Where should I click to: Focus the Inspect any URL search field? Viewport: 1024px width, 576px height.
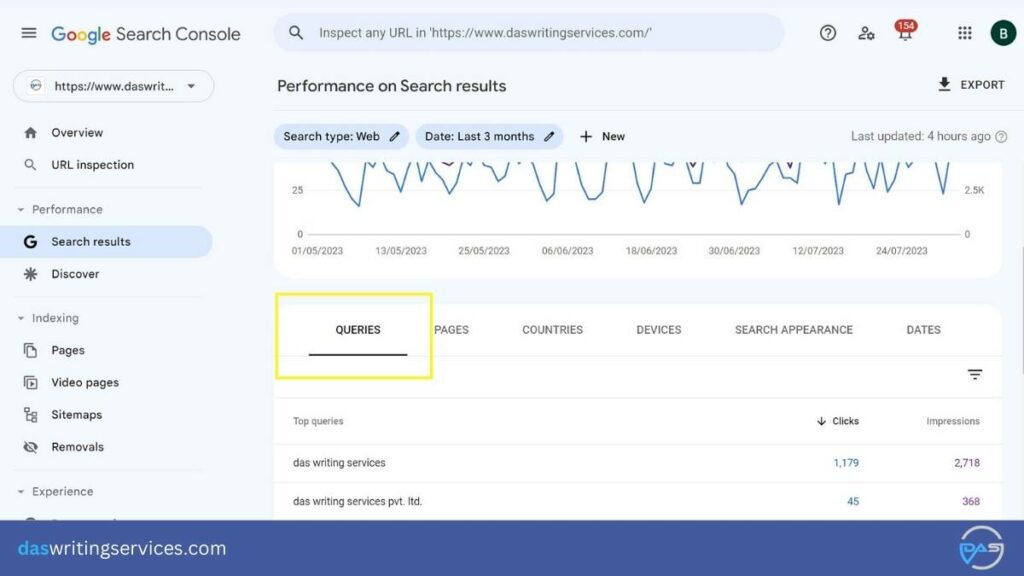[x=529, y=33]
